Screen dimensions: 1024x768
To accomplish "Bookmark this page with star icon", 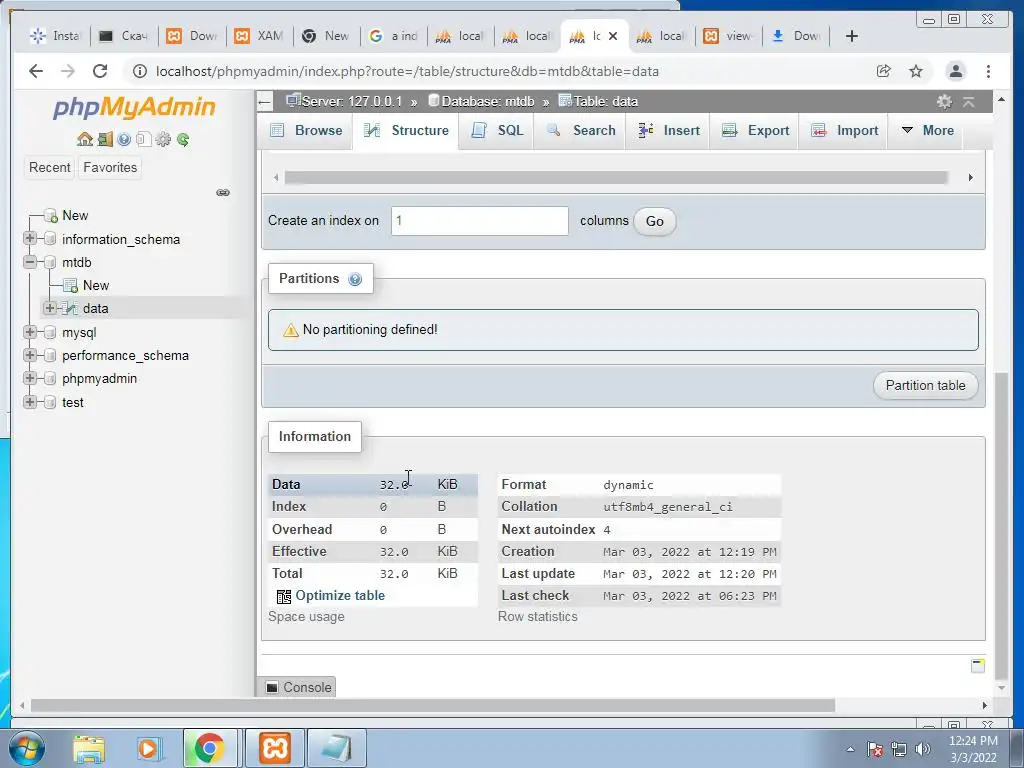I will click(916, 71).
